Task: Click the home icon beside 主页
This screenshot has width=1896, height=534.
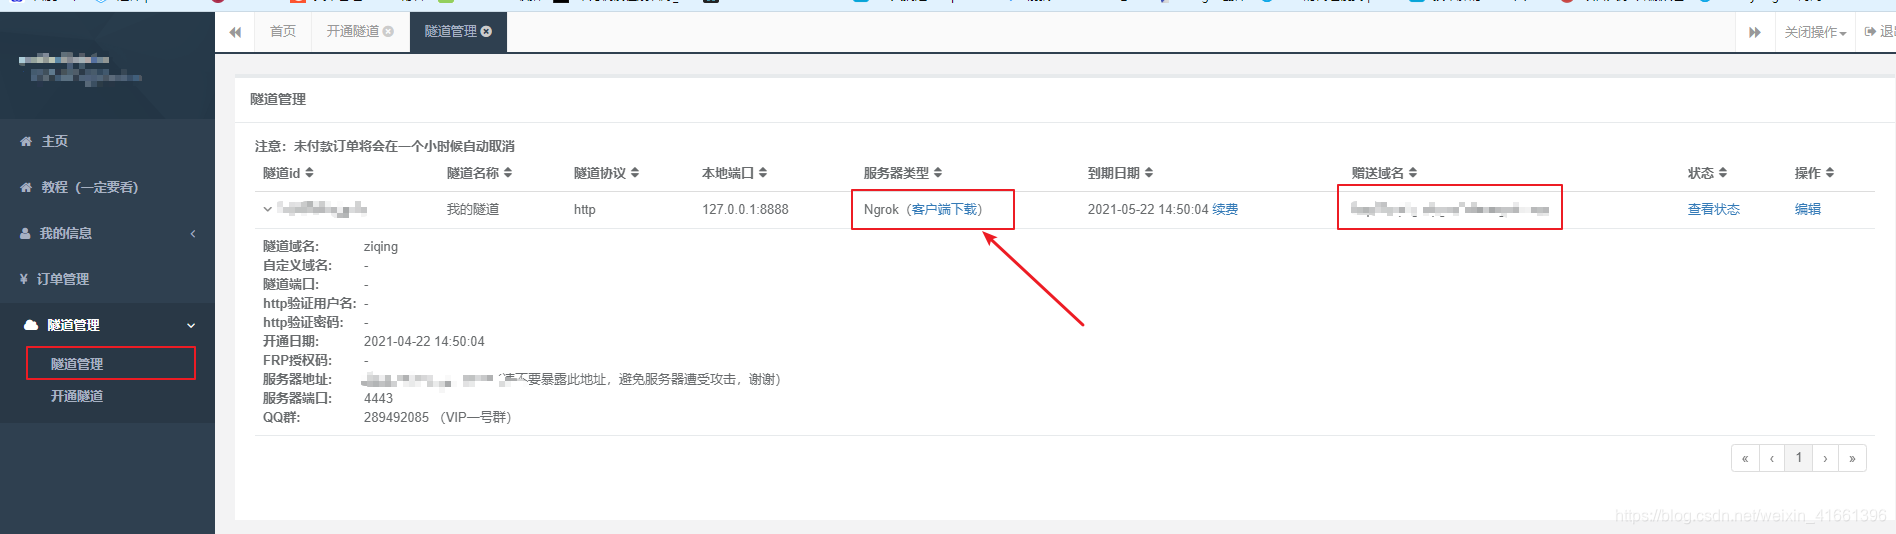Action: click(26, 142)
